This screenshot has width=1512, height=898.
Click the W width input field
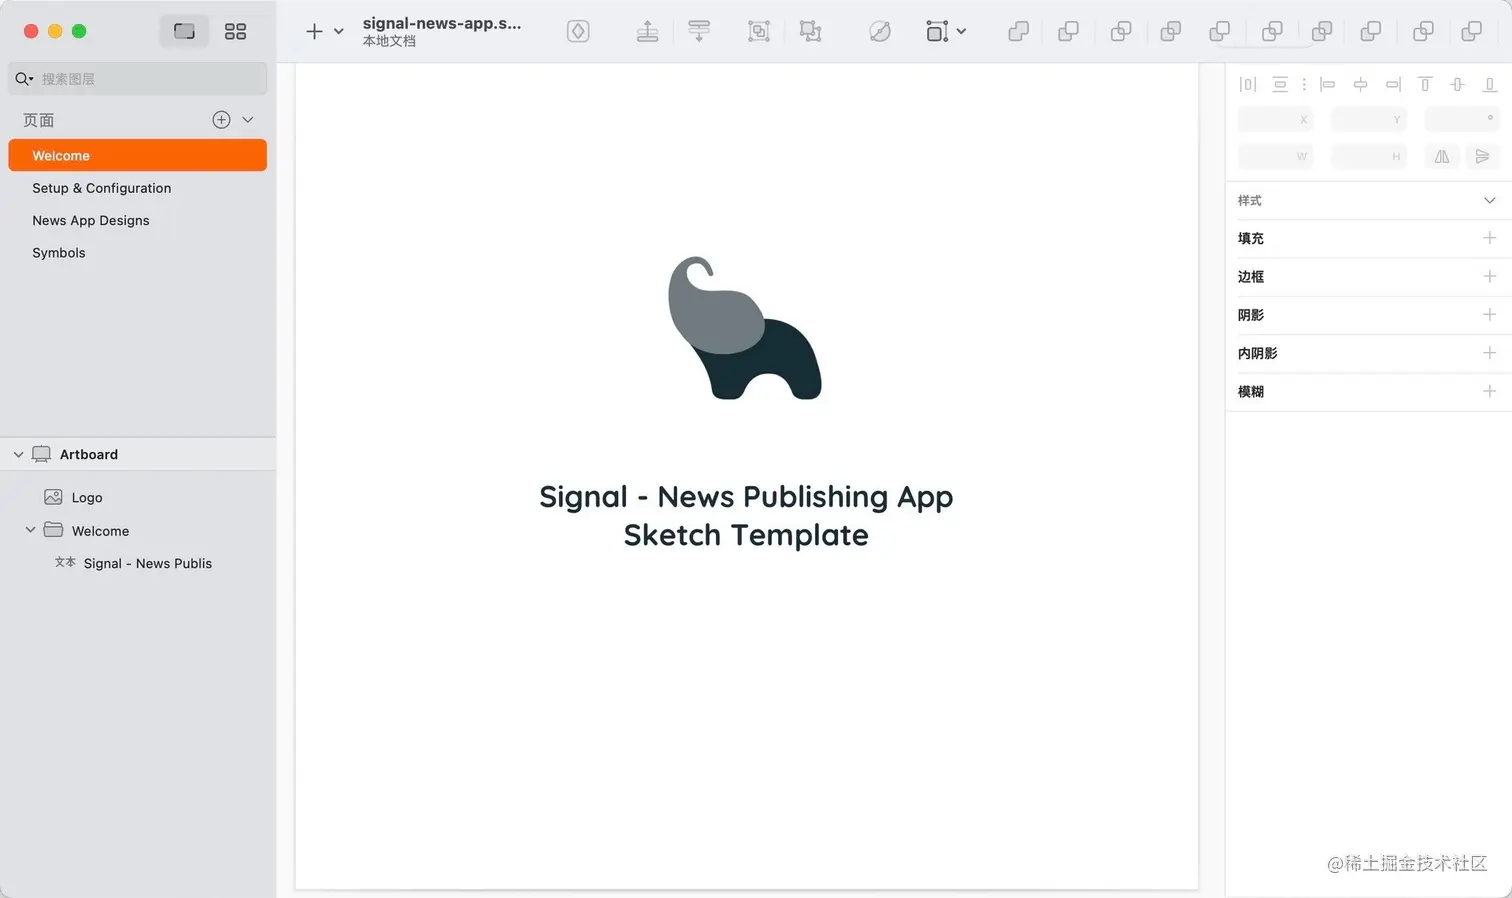(x=1275, y=157)
